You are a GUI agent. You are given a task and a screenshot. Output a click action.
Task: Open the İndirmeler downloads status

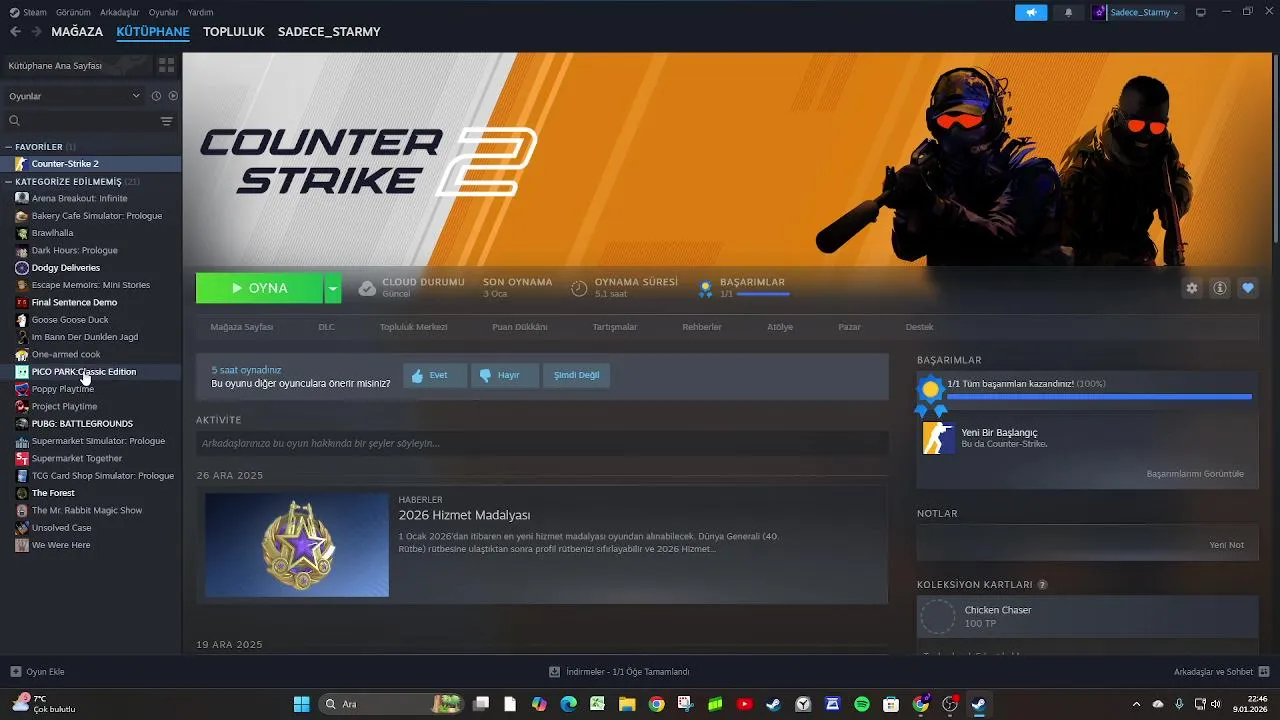[x=620, y=672]
